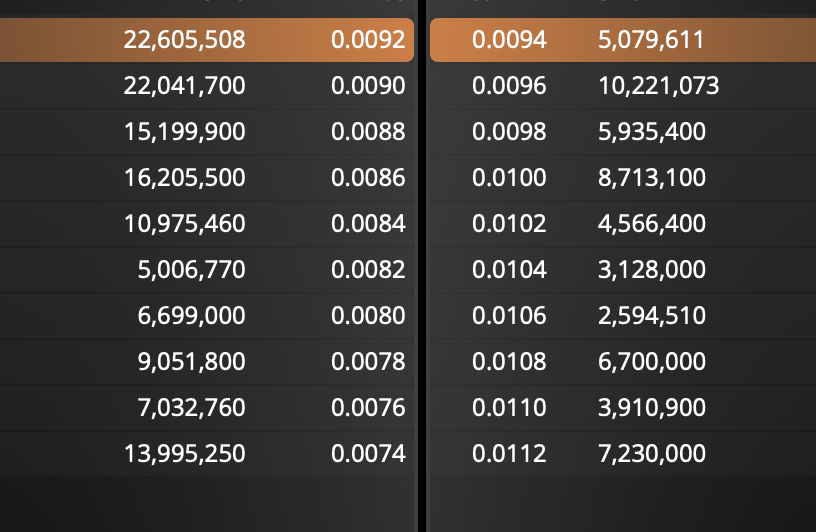Image resolution: width=816 pixels, height=532 pixels.
Task: Select ask volume 10,221,073
Action: coord(658,86)
